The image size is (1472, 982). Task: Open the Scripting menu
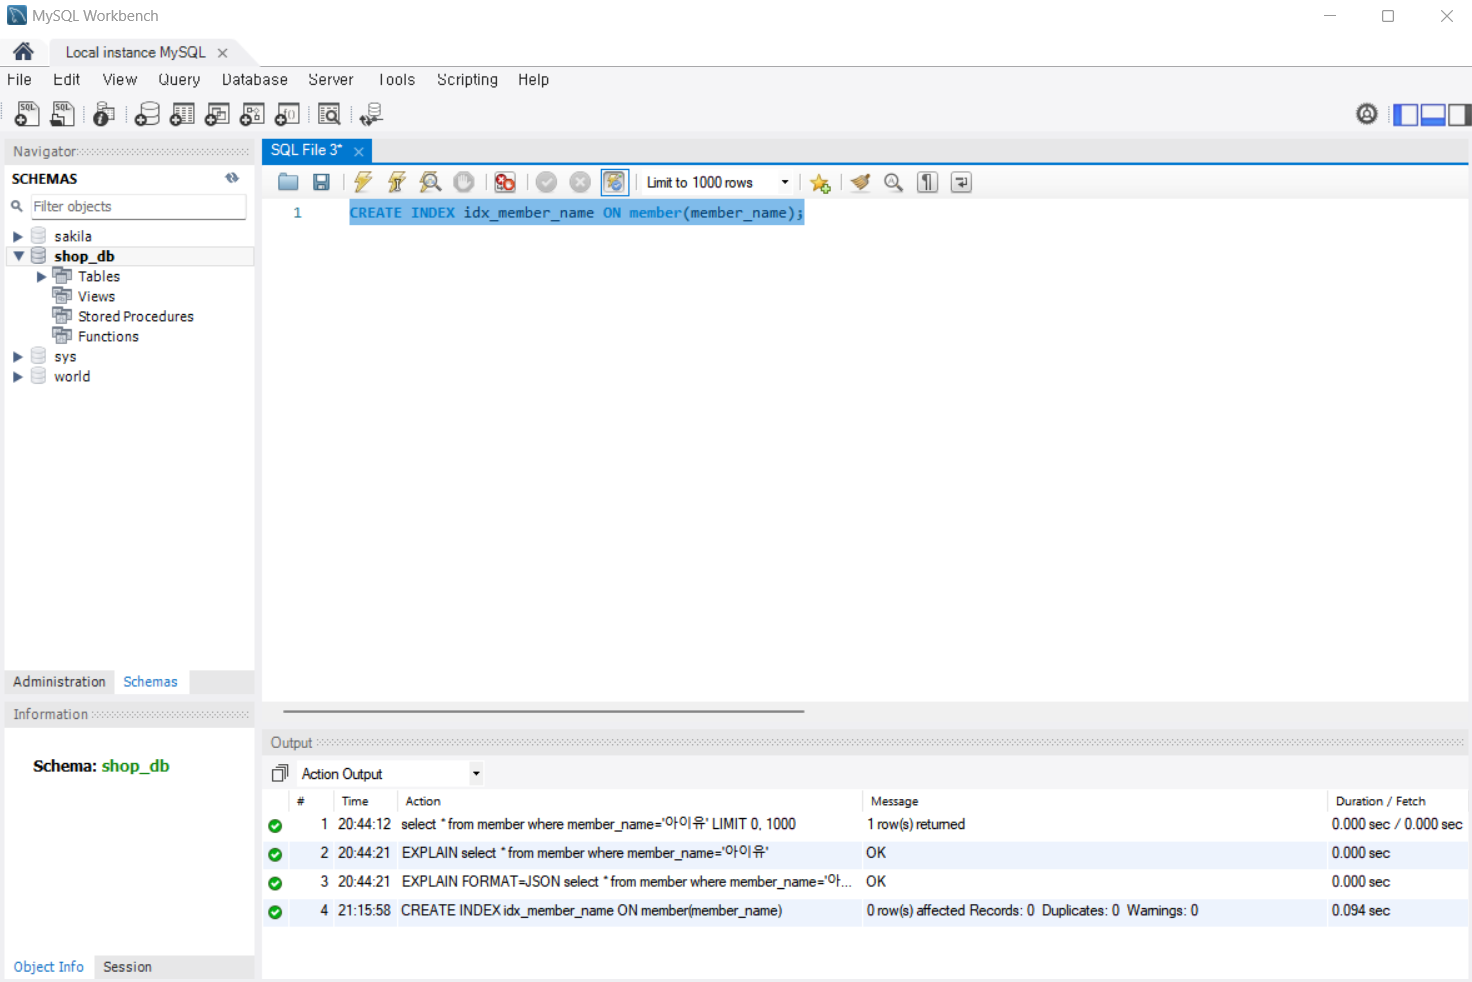point(467,80)
